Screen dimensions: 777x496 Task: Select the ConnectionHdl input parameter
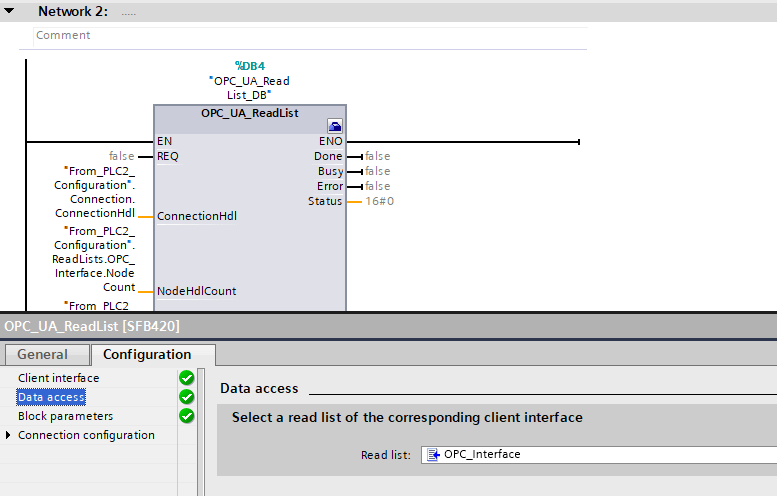tap(196, 216)
